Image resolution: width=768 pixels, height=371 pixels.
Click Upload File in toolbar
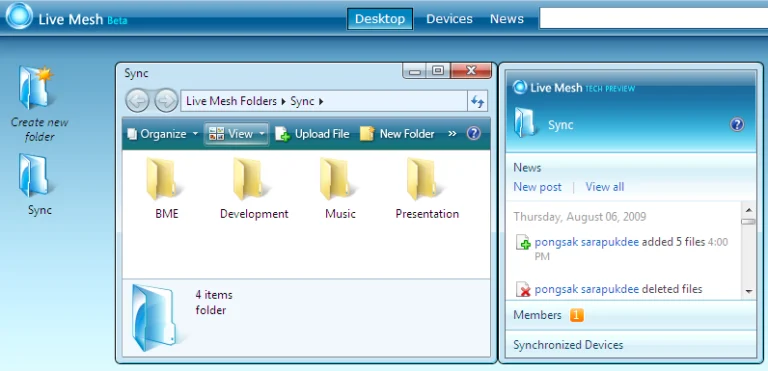click(312, 134)
